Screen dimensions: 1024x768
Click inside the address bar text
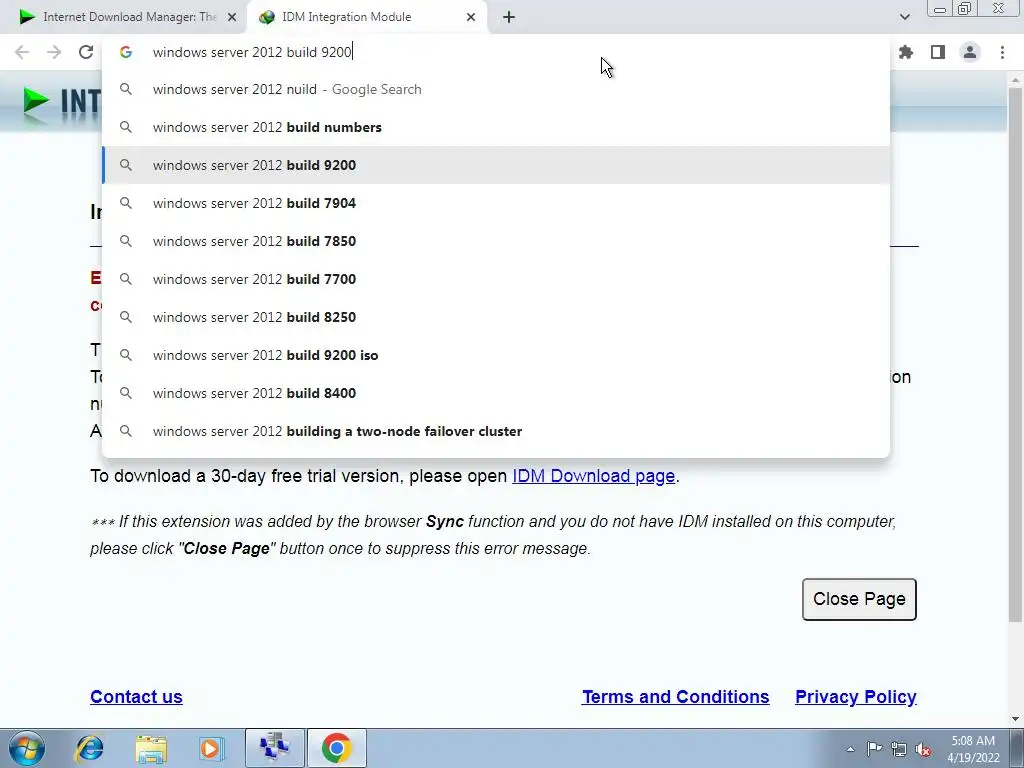point(252,52)
